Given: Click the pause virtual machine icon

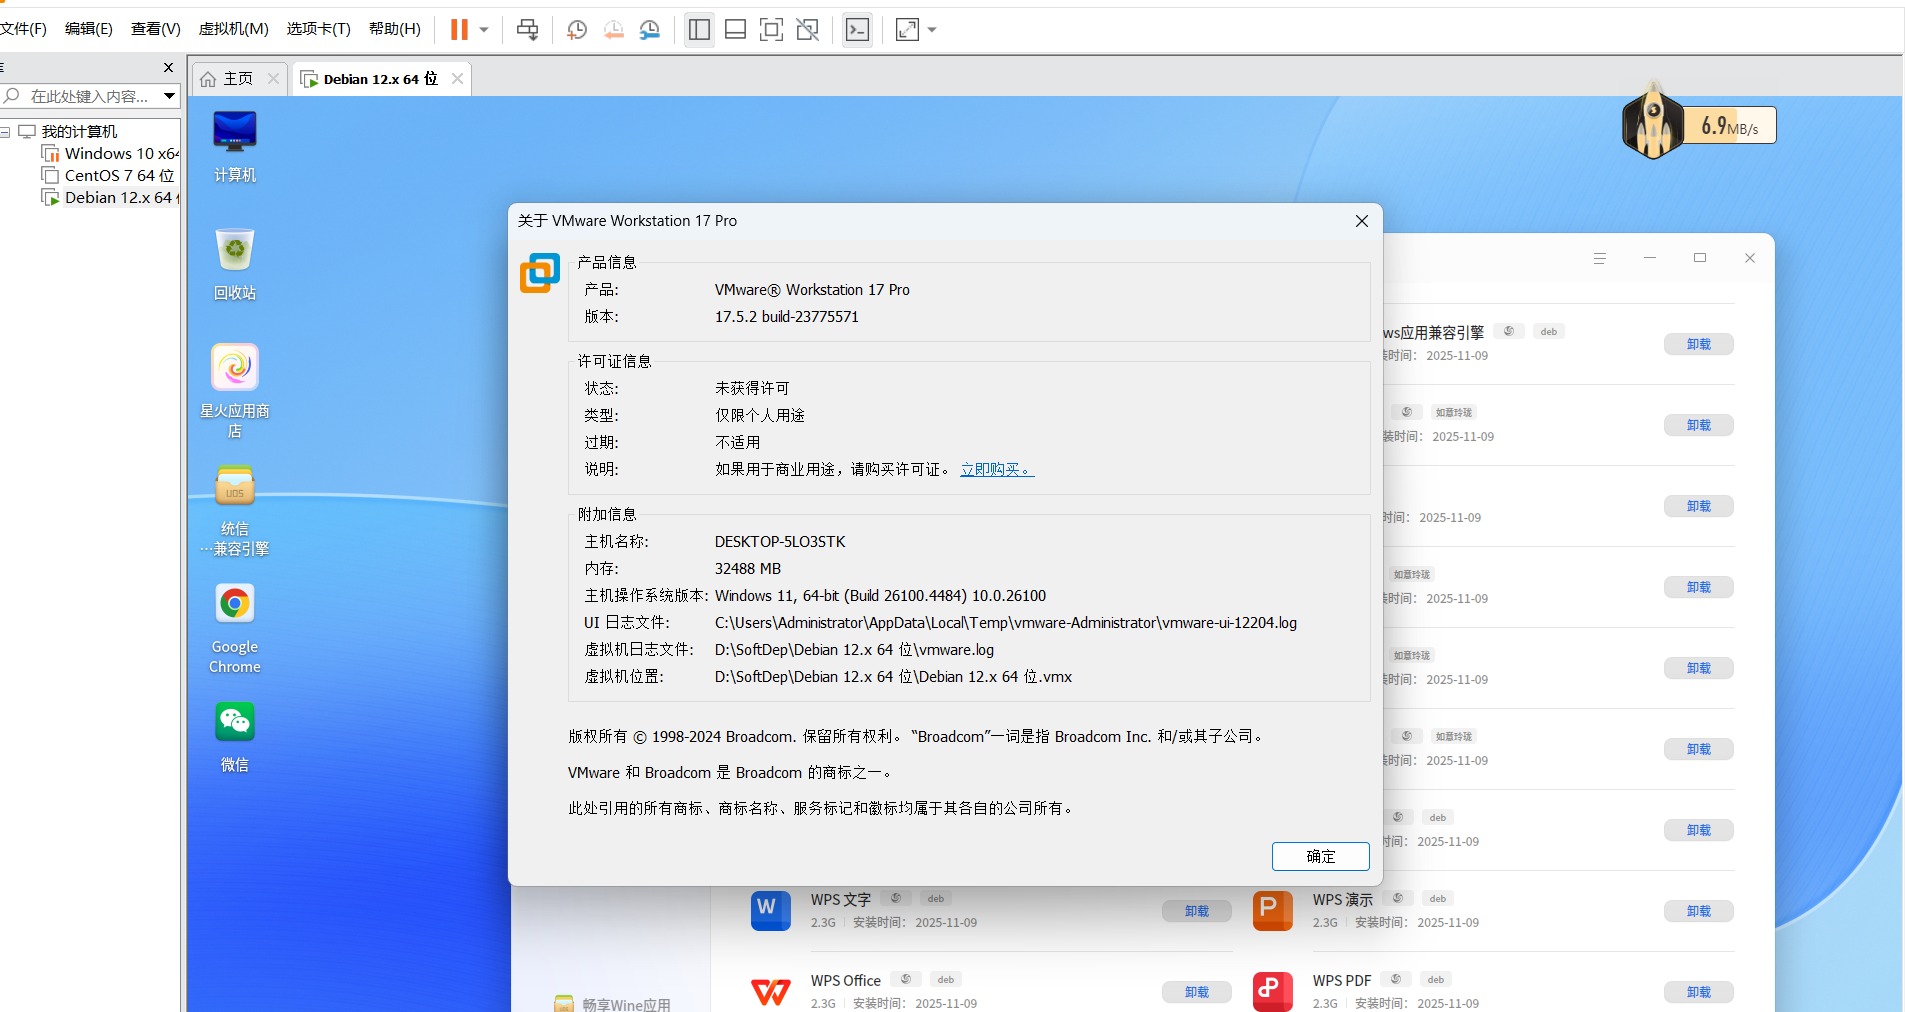Looking at the screenshot, I should [x=459, y=30].
